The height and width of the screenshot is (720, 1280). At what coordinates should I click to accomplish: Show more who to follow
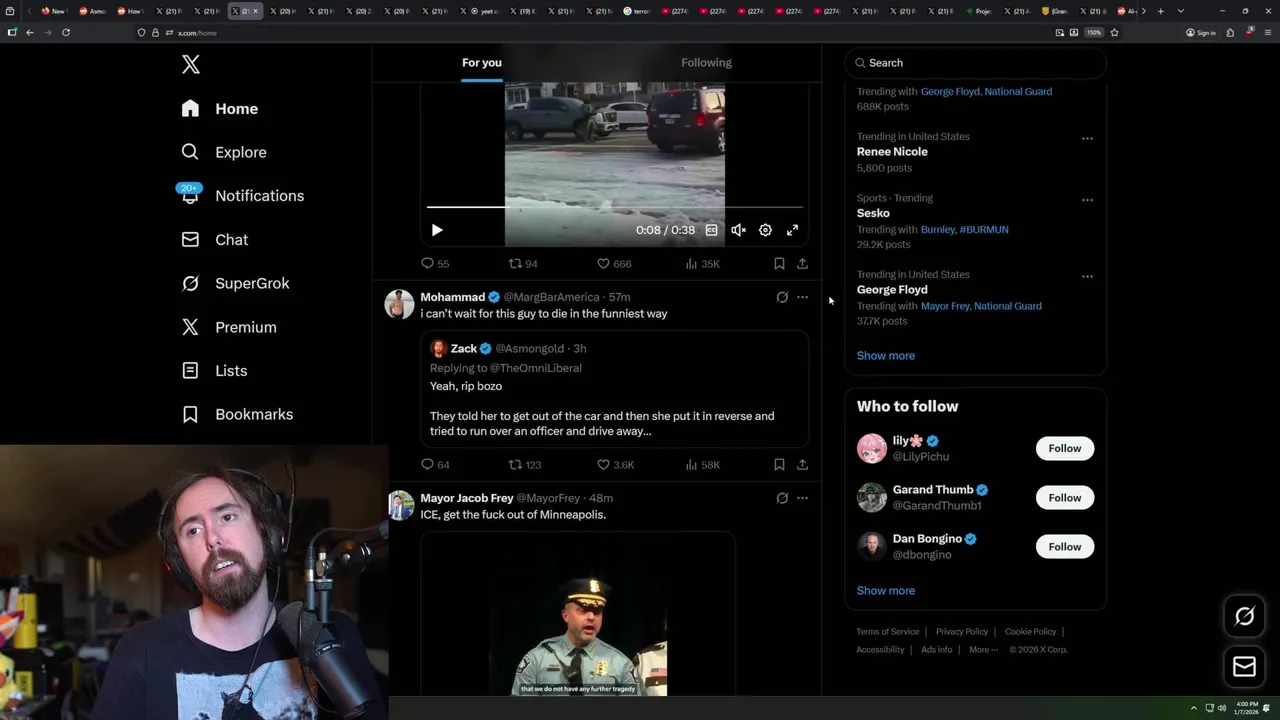coord(886,591)
